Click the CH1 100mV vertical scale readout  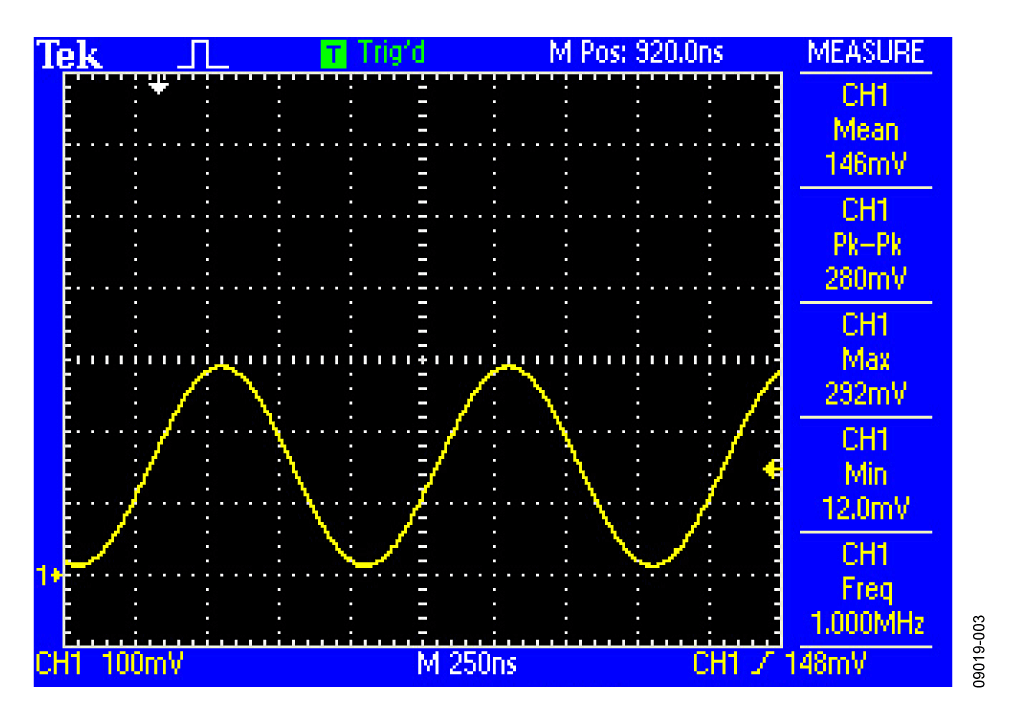109,663
